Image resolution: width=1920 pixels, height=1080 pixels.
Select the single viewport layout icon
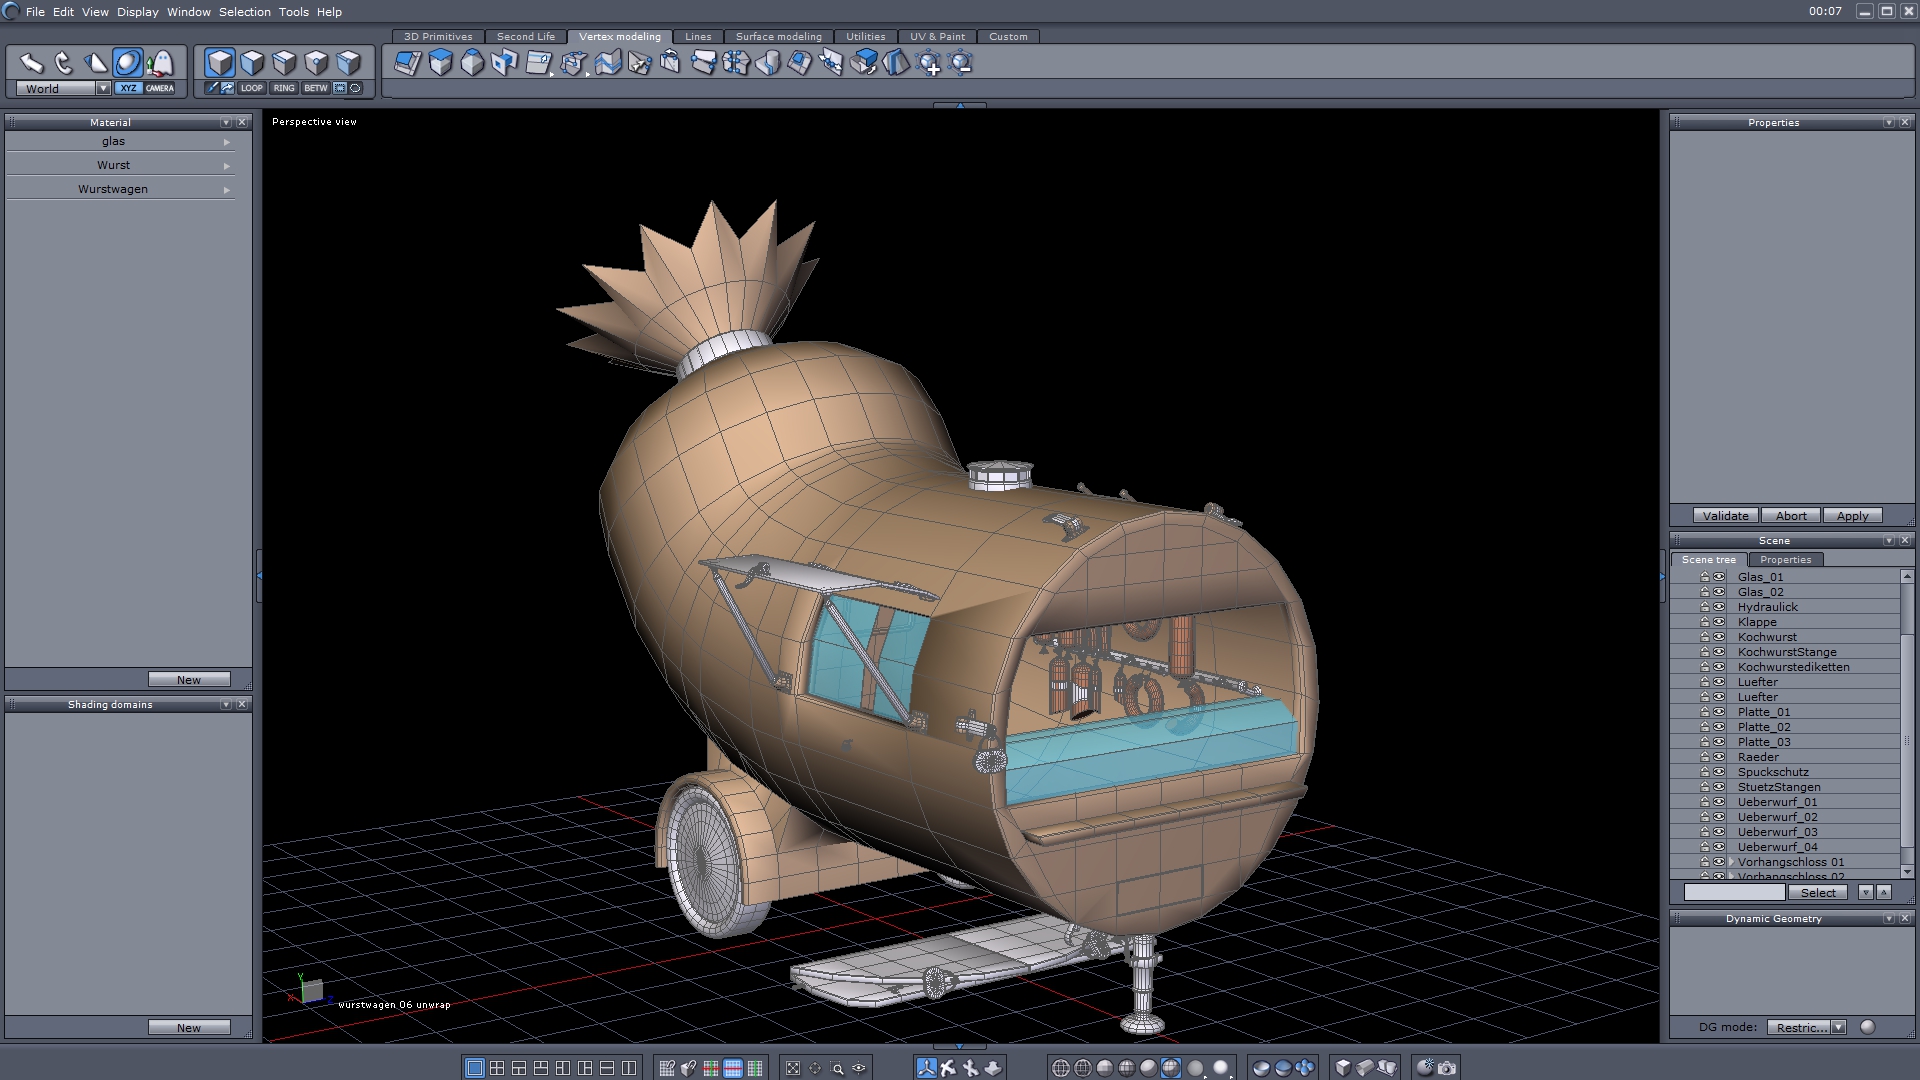pyautogui.click(x=475, y=1068)
